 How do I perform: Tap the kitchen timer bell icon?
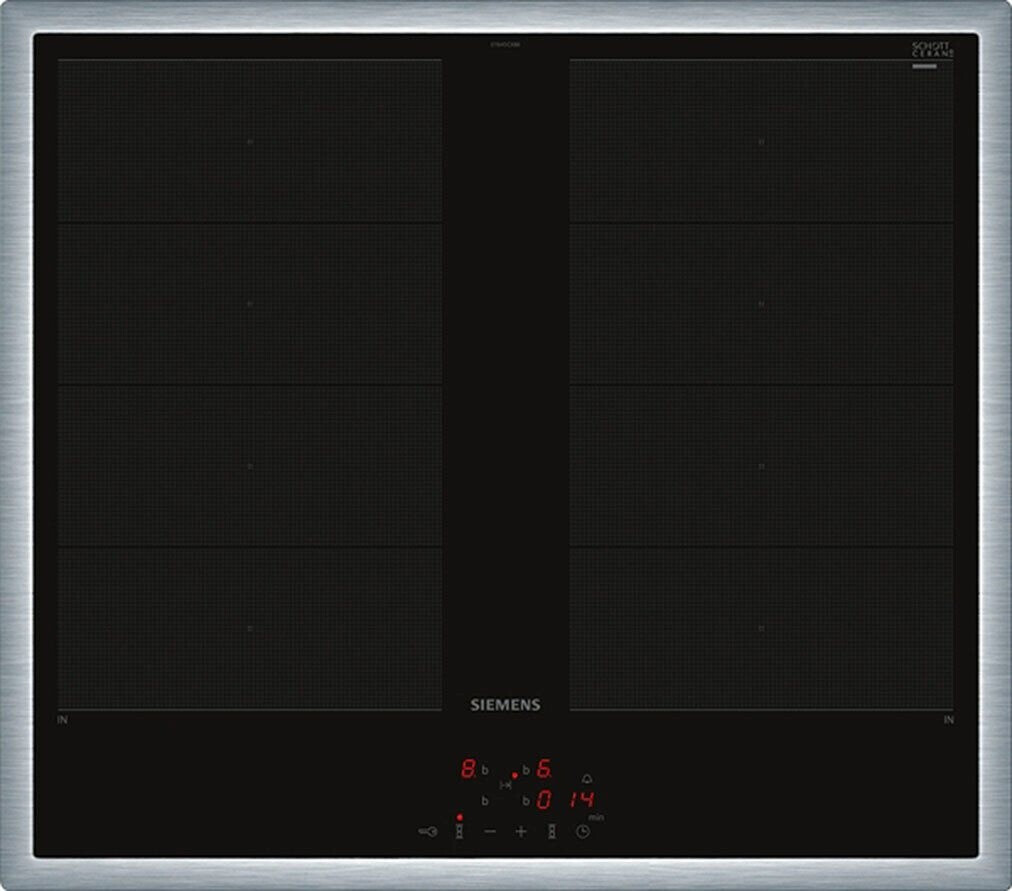click(586, 778)
